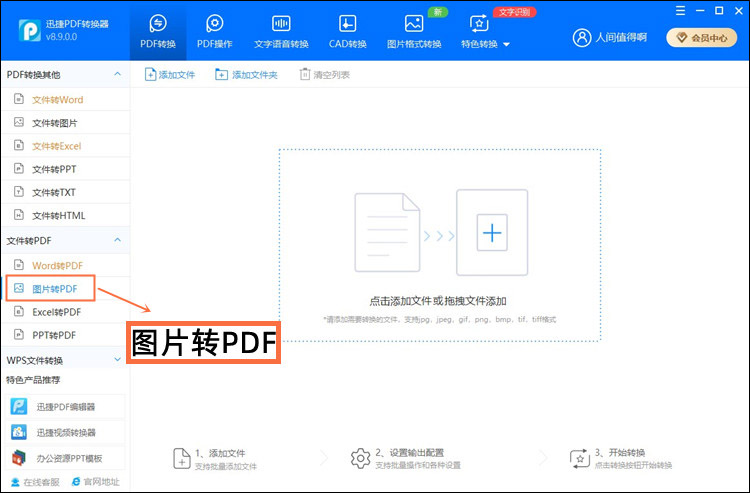Select Word转PDF in the sidebar
This screenshot has width=750, height=493.
click(66, 265)
